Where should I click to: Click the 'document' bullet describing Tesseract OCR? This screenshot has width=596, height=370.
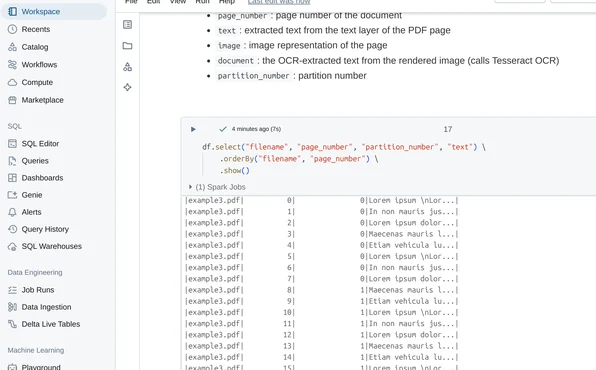pos(388,61)
